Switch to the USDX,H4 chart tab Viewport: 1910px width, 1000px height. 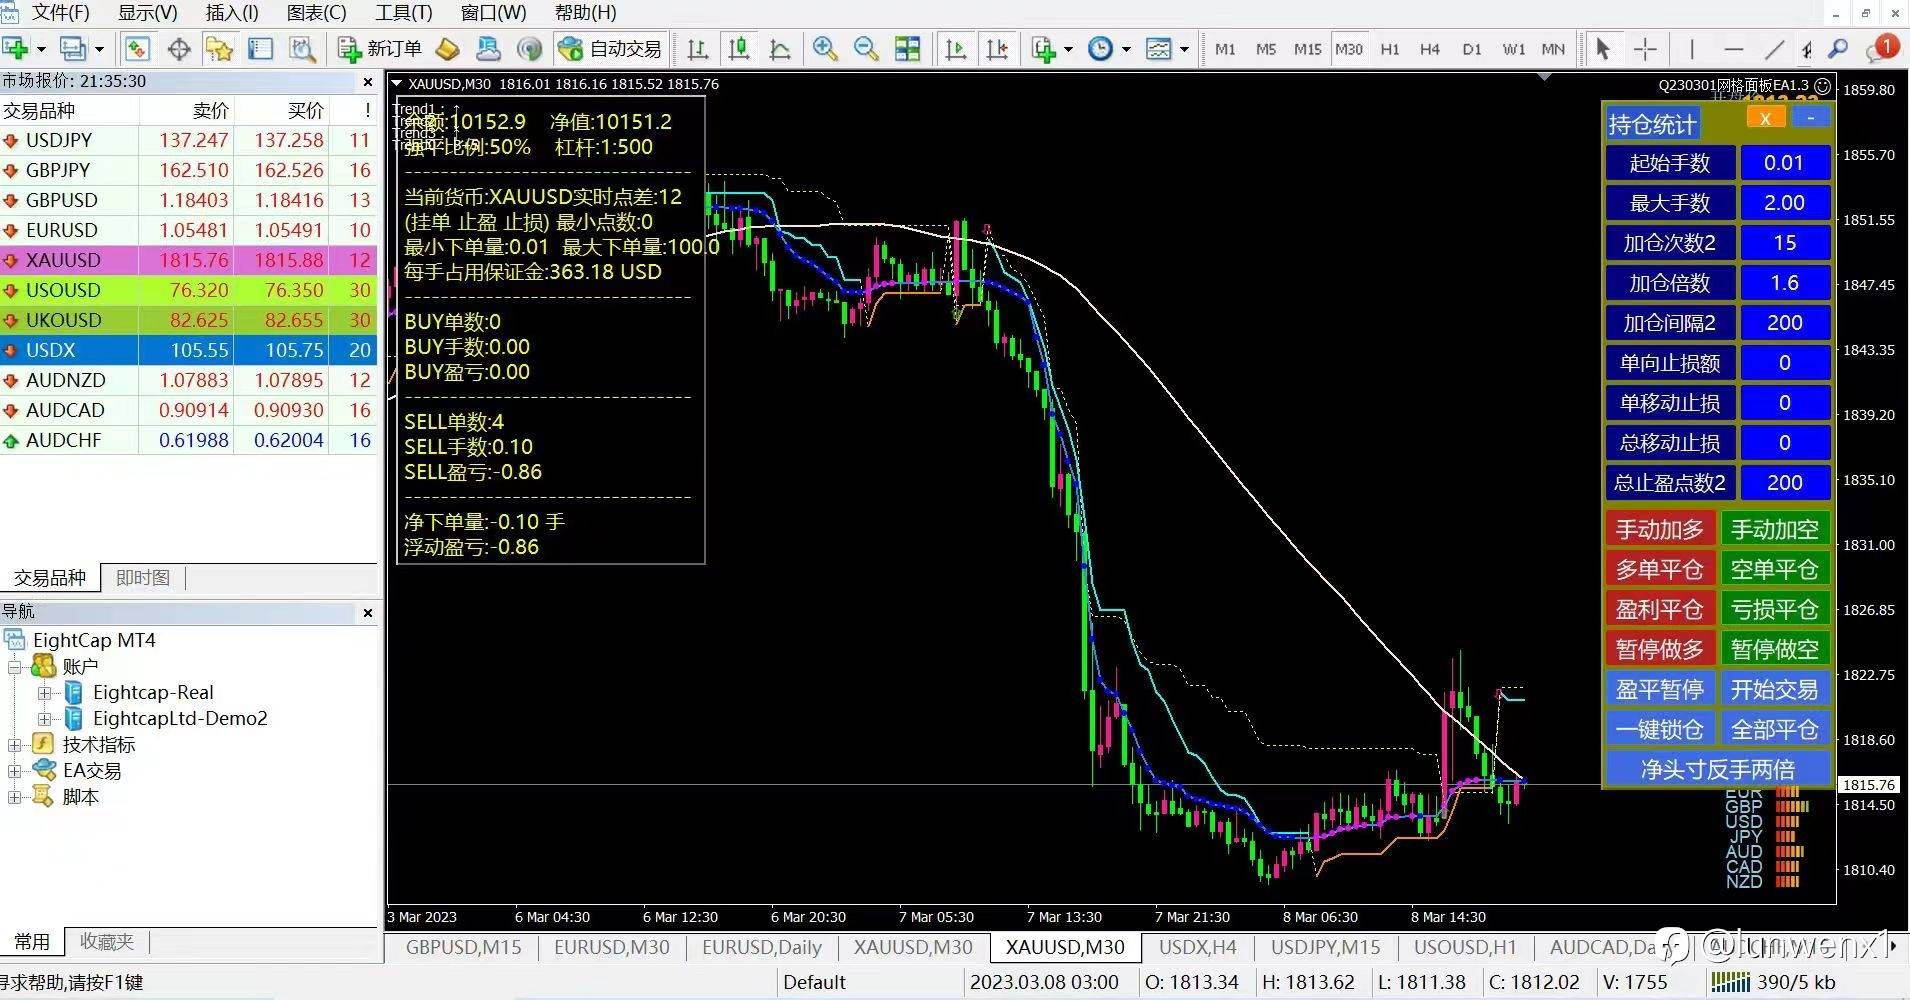click(1197, 946)
